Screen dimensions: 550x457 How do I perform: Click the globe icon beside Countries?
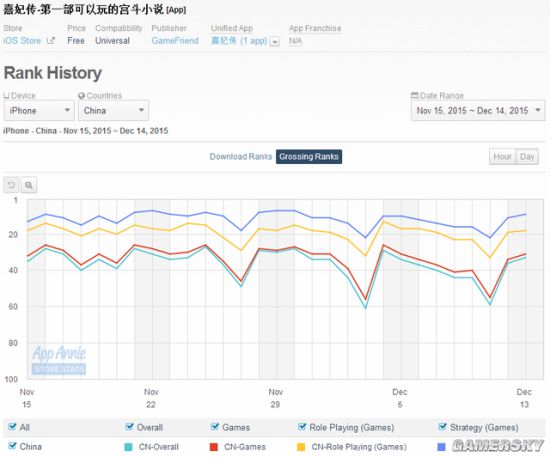coord(81,95)
